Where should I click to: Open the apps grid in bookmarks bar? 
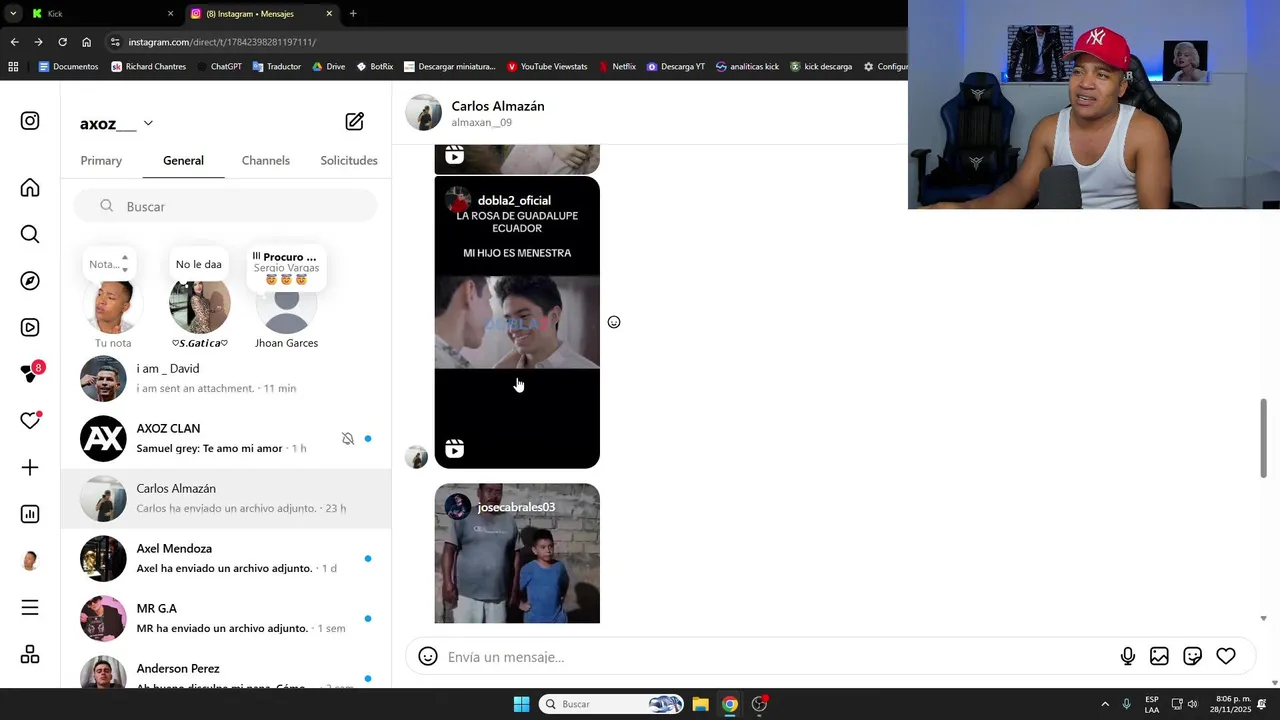[13, 66]
